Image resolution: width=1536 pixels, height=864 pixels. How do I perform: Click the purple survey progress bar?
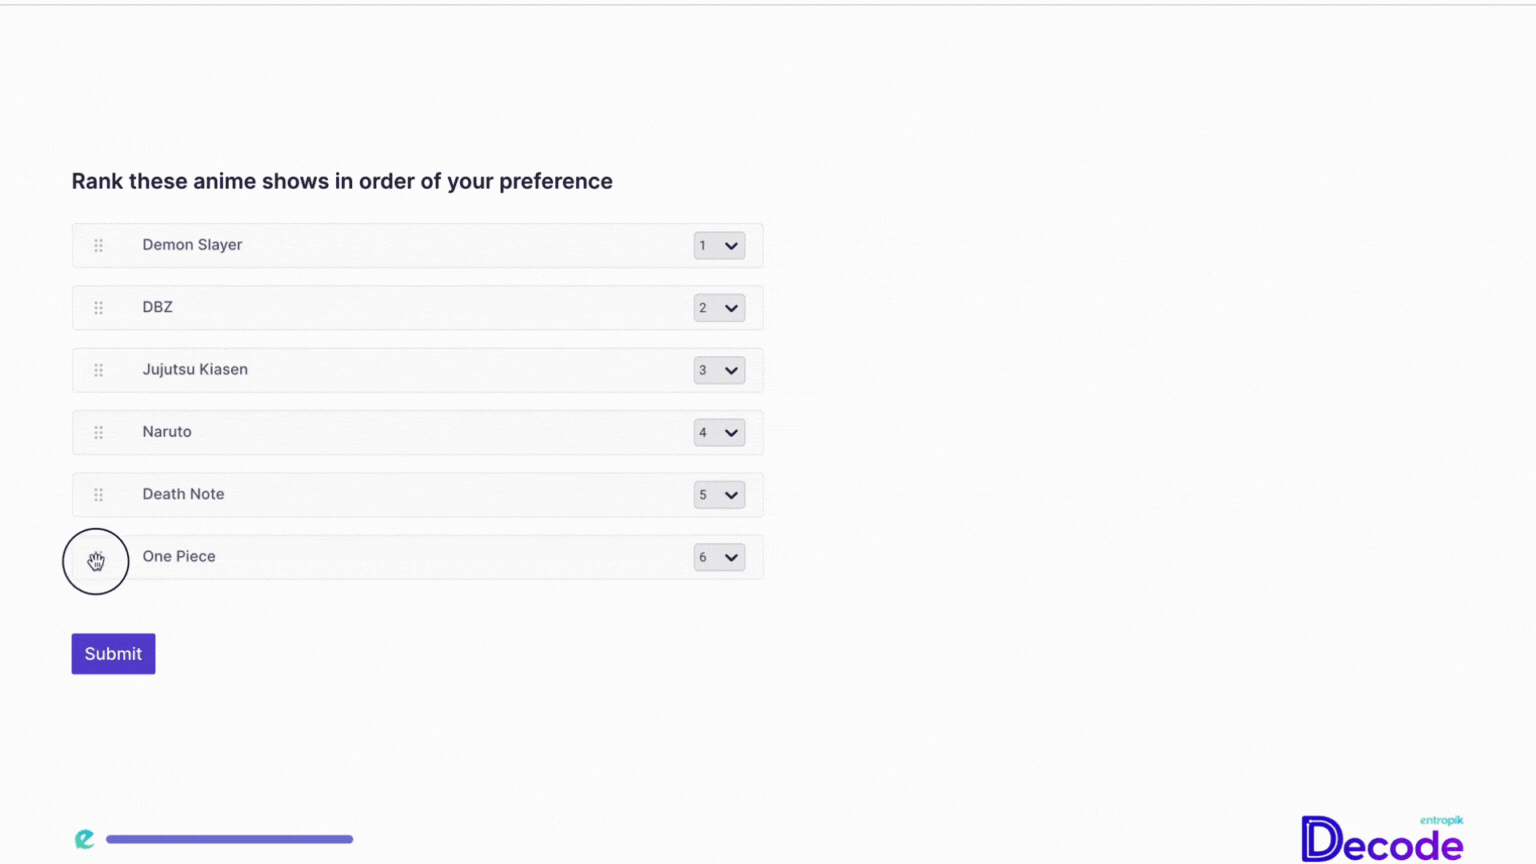click(229, 839)
